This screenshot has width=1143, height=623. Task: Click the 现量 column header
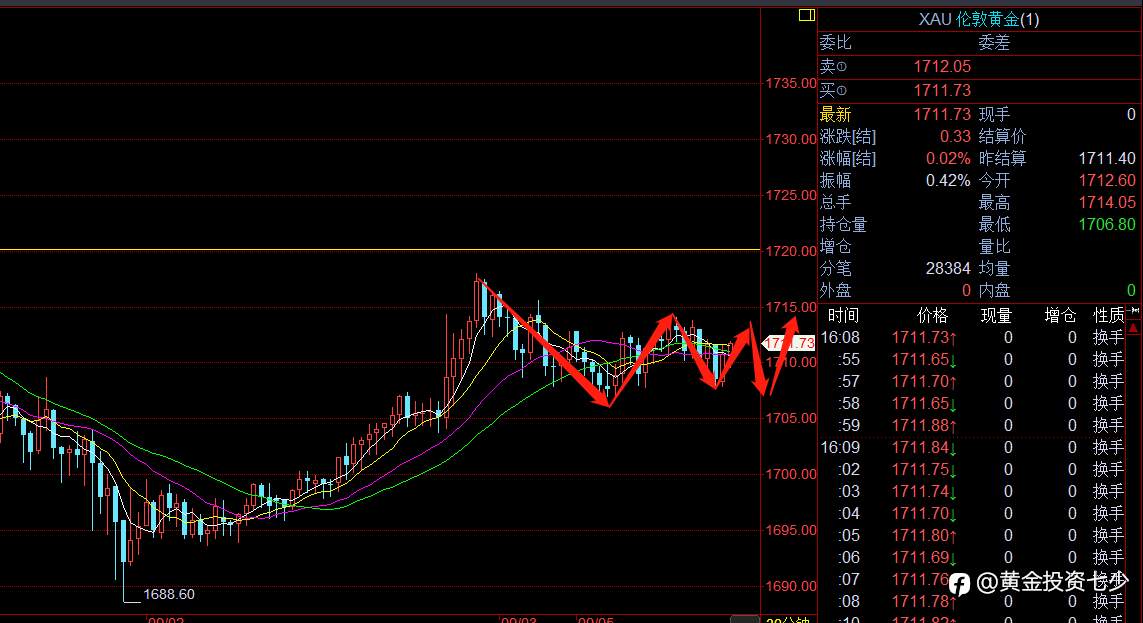[996, 315]
